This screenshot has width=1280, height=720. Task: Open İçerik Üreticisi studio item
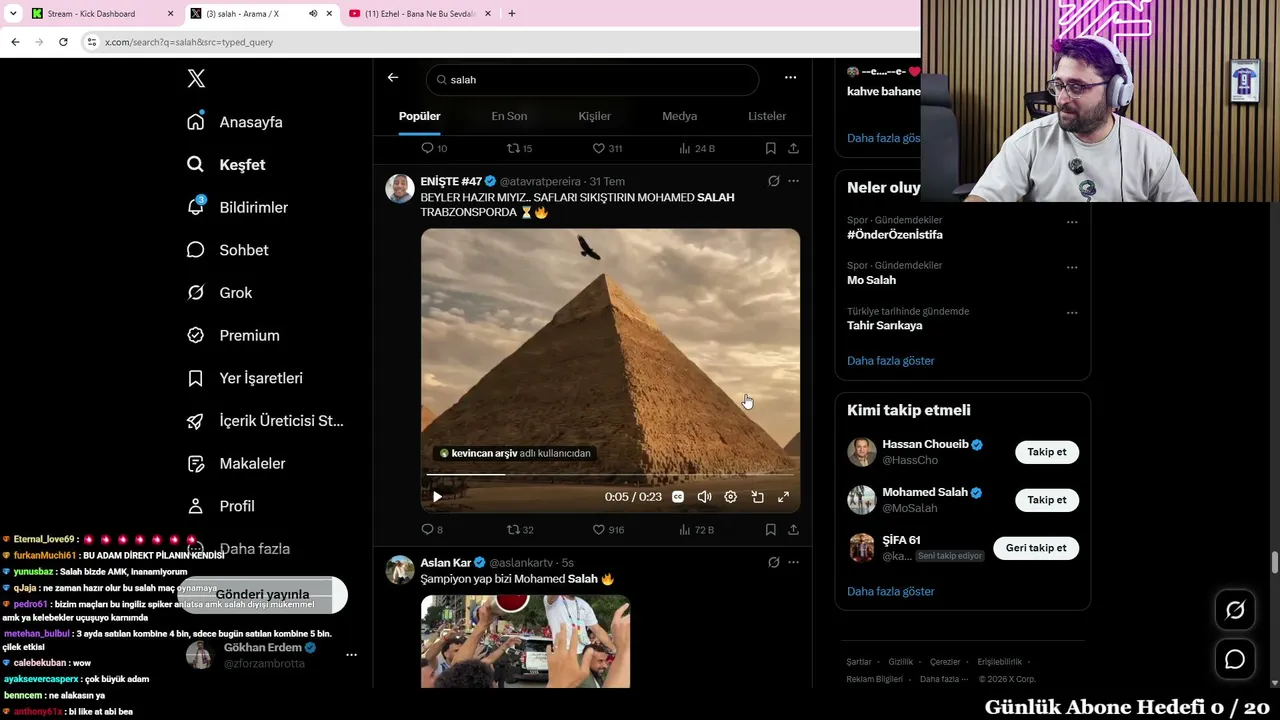tap(265, 421)
